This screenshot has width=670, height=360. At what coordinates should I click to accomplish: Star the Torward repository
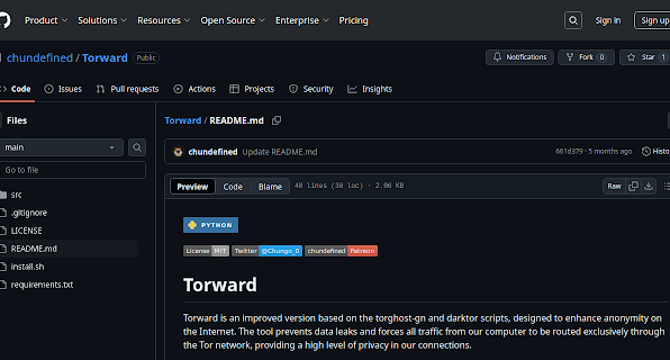click(645, 57)
